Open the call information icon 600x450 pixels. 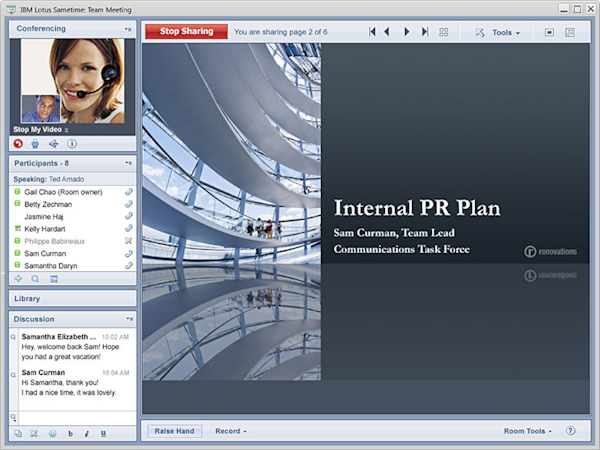pyautogui.click(x=72, y=143)
